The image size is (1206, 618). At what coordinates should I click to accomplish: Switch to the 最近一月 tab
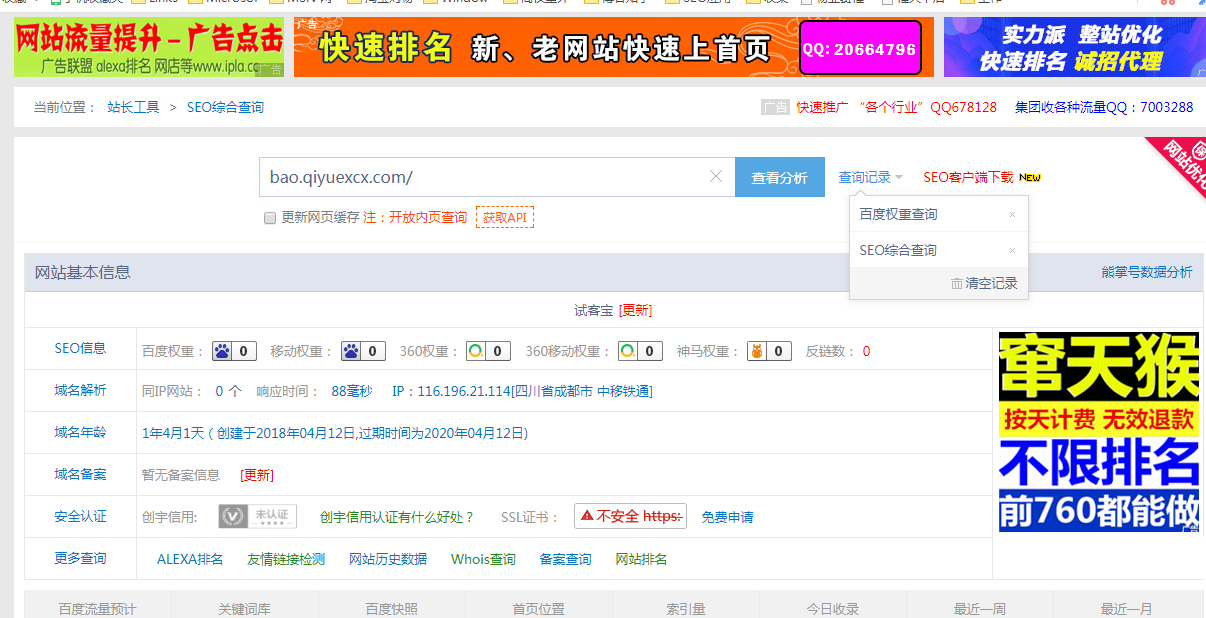(1127, 608)
